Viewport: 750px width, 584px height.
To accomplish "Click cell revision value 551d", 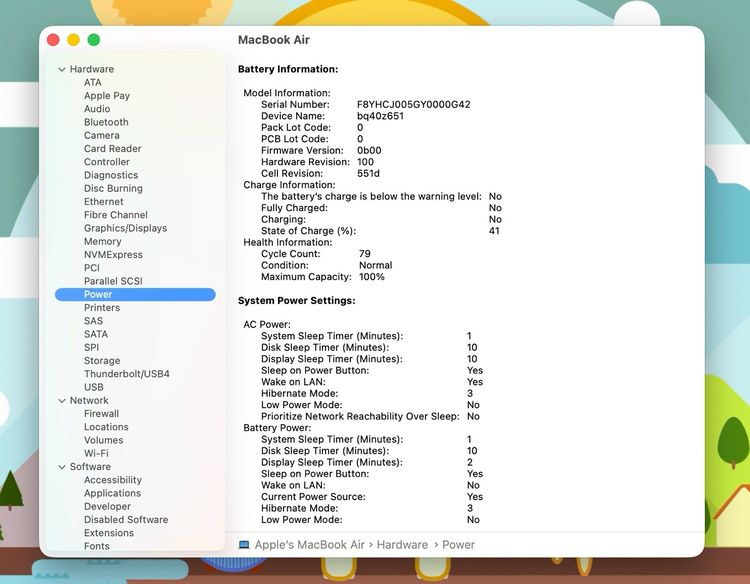I will coord(368,173).
